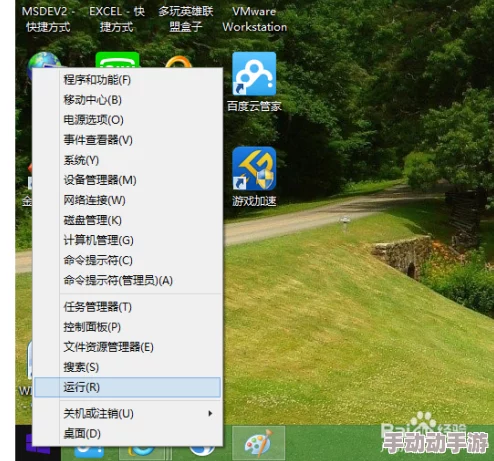Select 系统(Y) menu entry

(127, 160)
